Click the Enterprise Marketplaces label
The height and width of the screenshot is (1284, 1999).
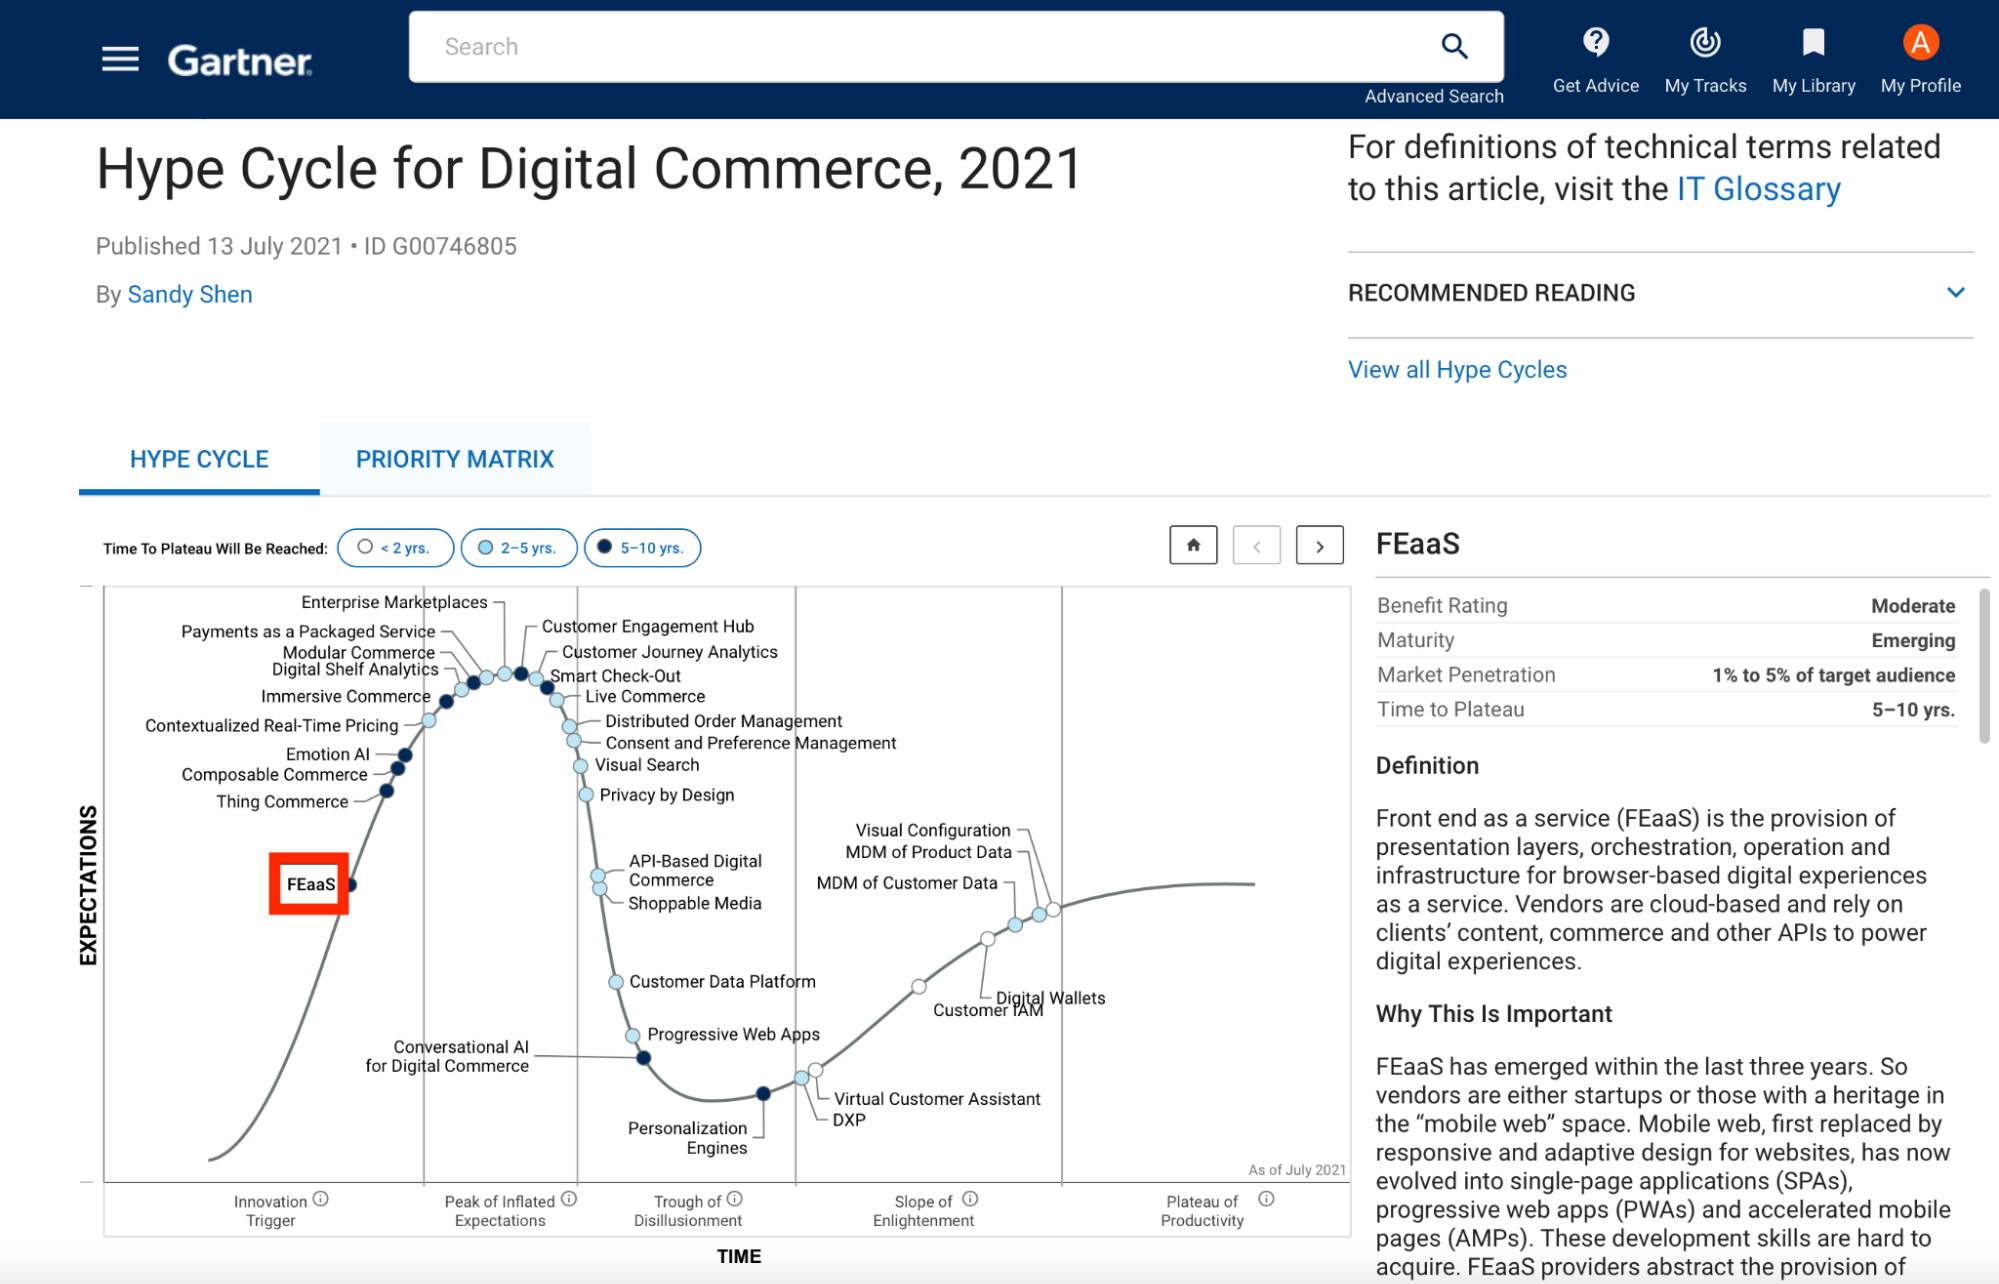click(x=394, y=602)
